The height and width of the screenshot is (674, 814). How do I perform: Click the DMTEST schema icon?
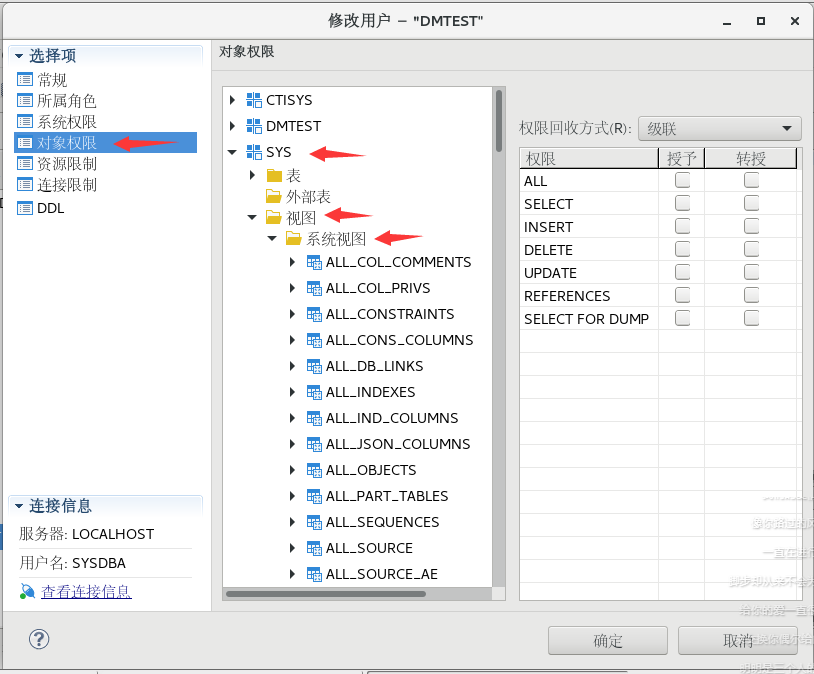click(x=254, y=126)
